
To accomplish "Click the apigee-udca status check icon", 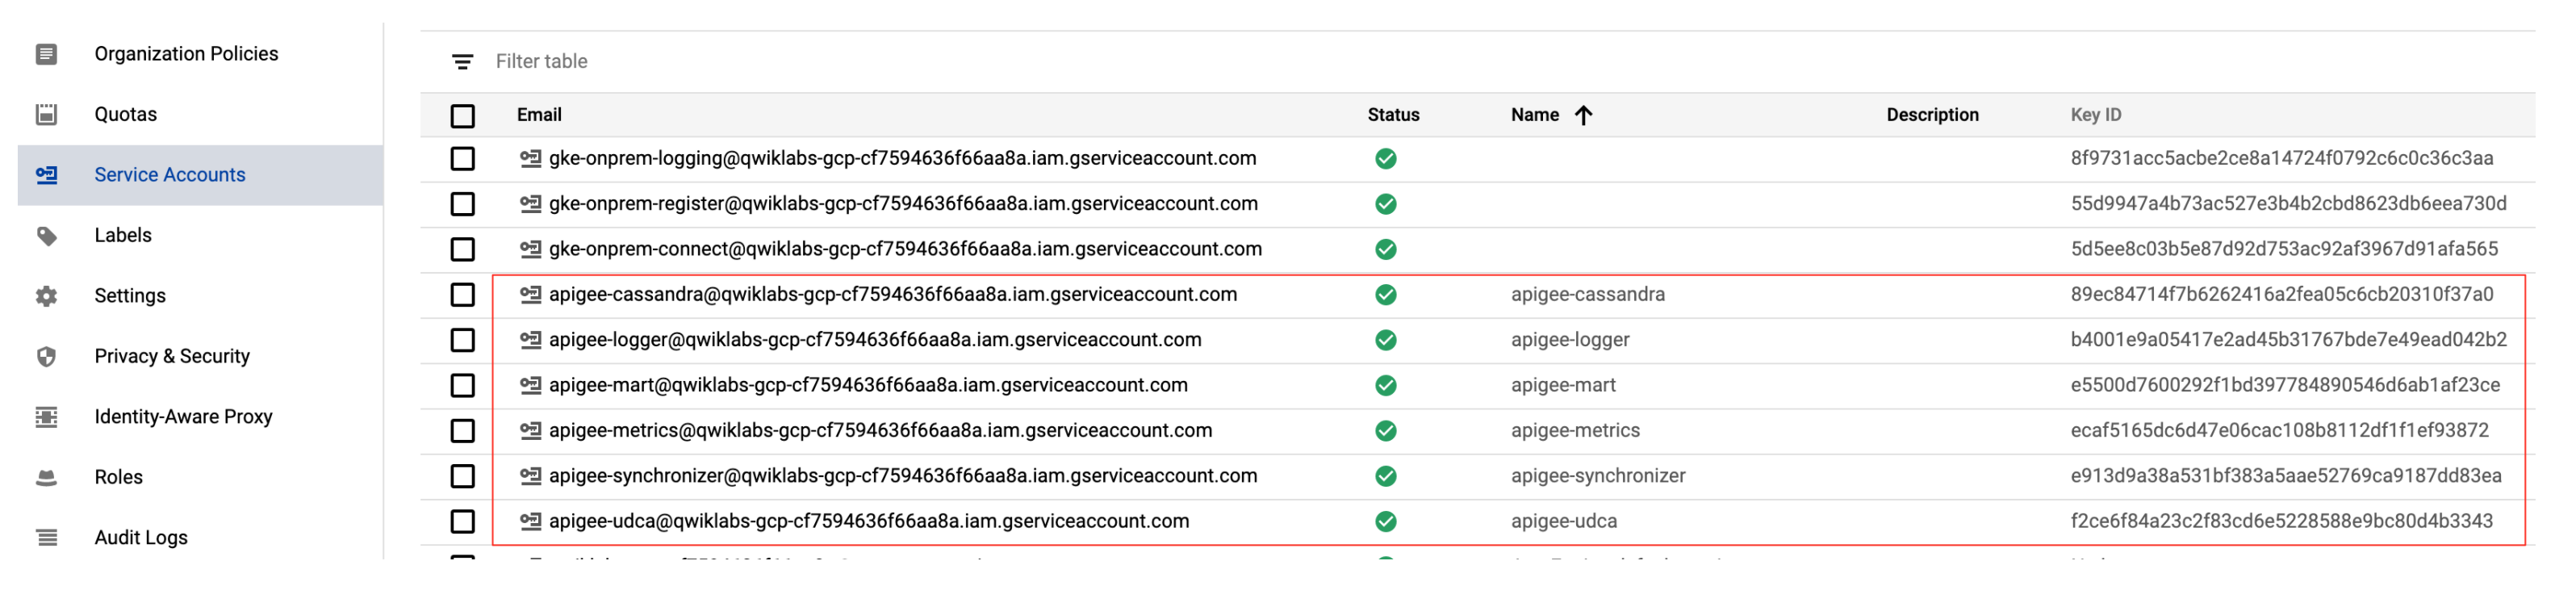I will [1385, 521].
